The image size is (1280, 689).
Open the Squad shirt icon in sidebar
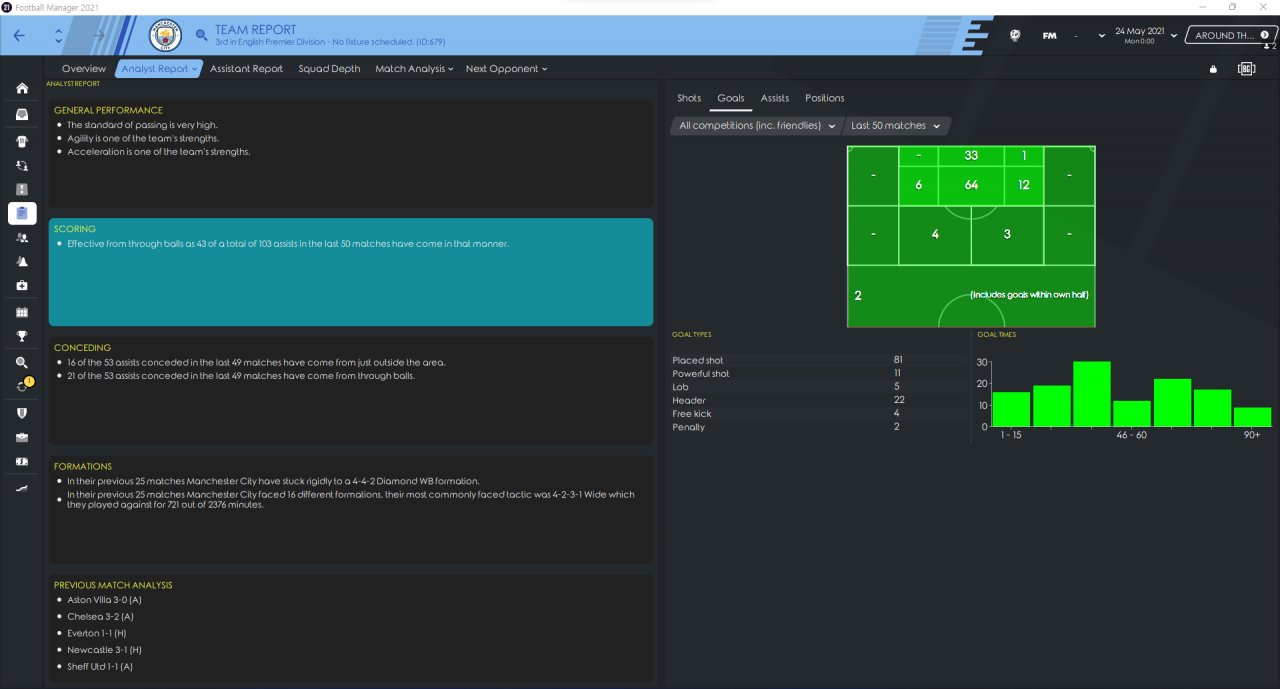(22, 141)
